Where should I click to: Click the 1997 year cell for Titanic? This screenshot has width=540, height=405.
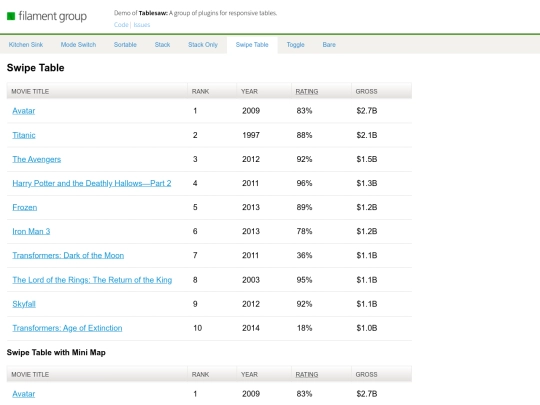[251, 135]
